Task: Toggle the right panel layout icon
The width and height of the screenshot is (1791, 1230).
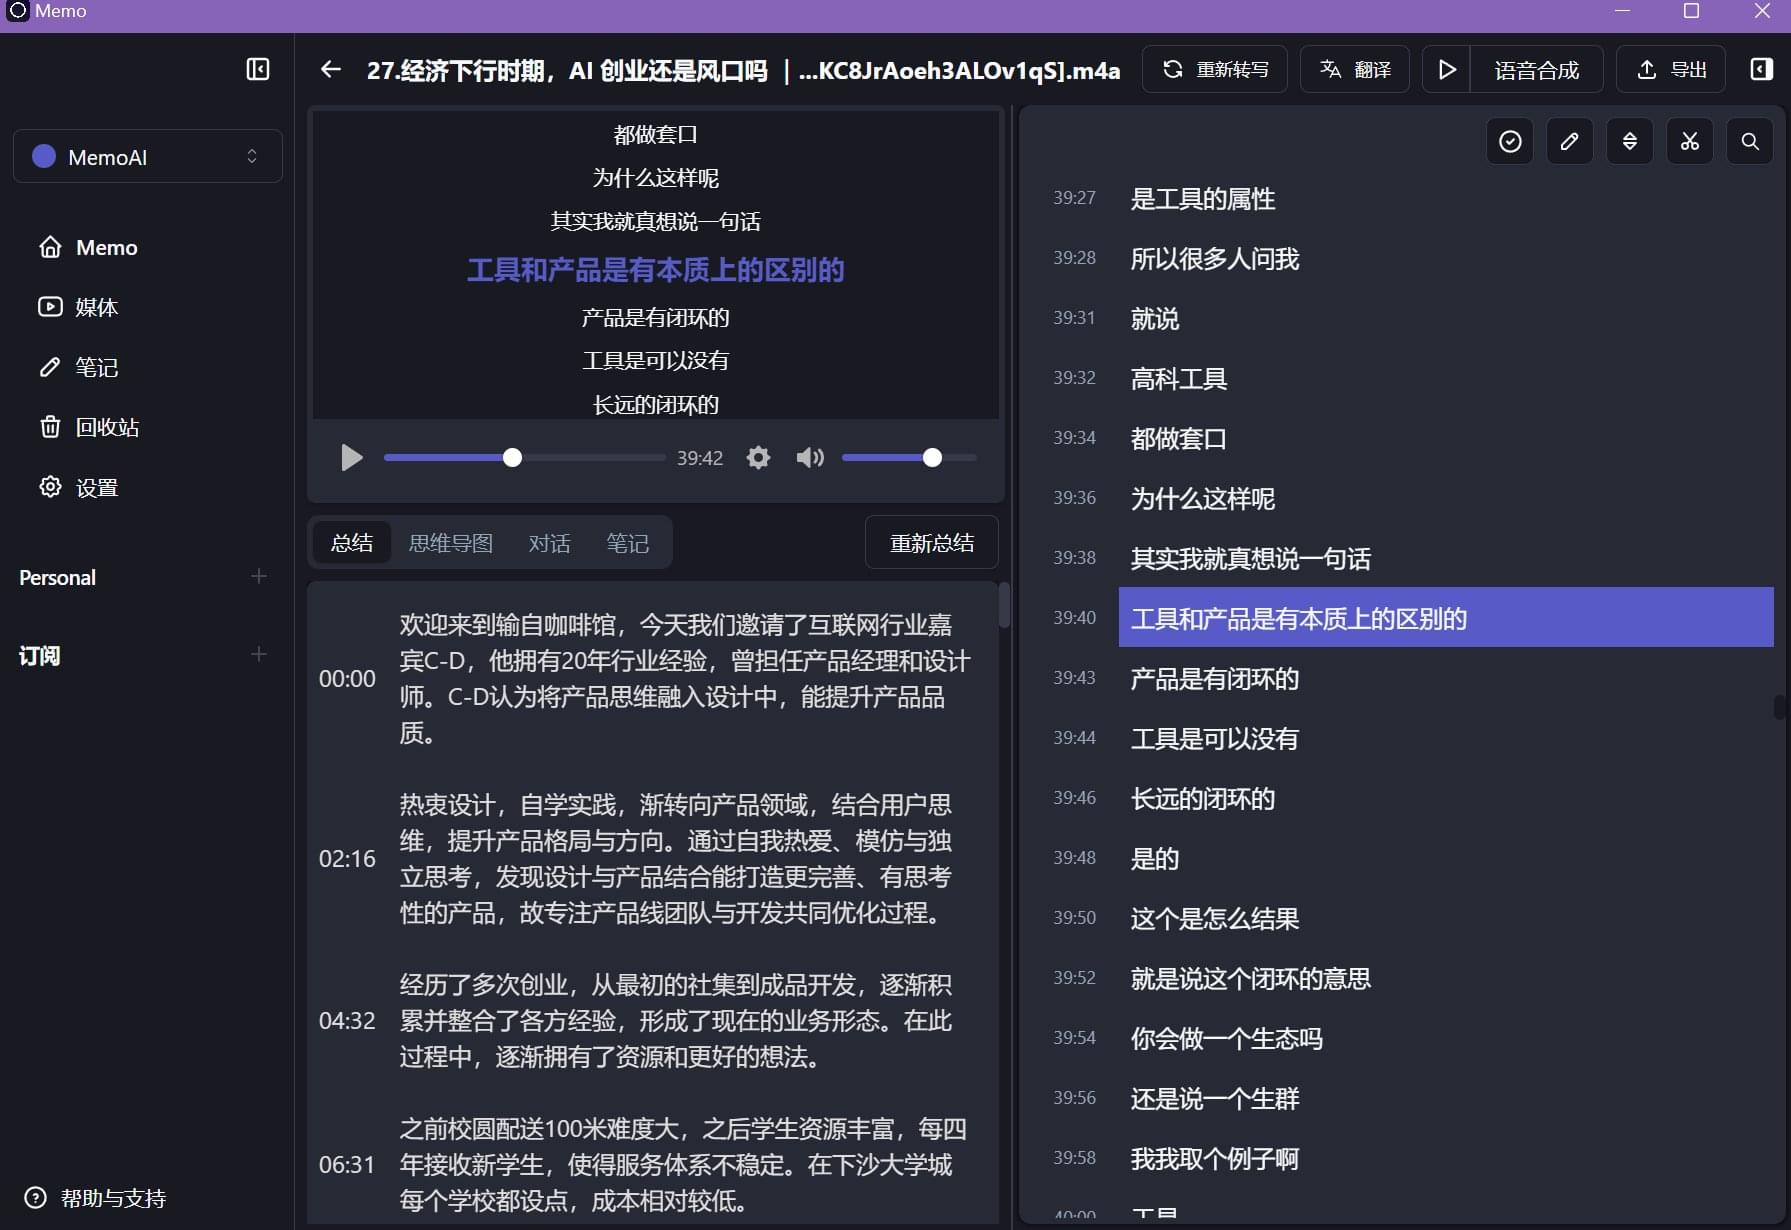Action: pos(1761,69)
